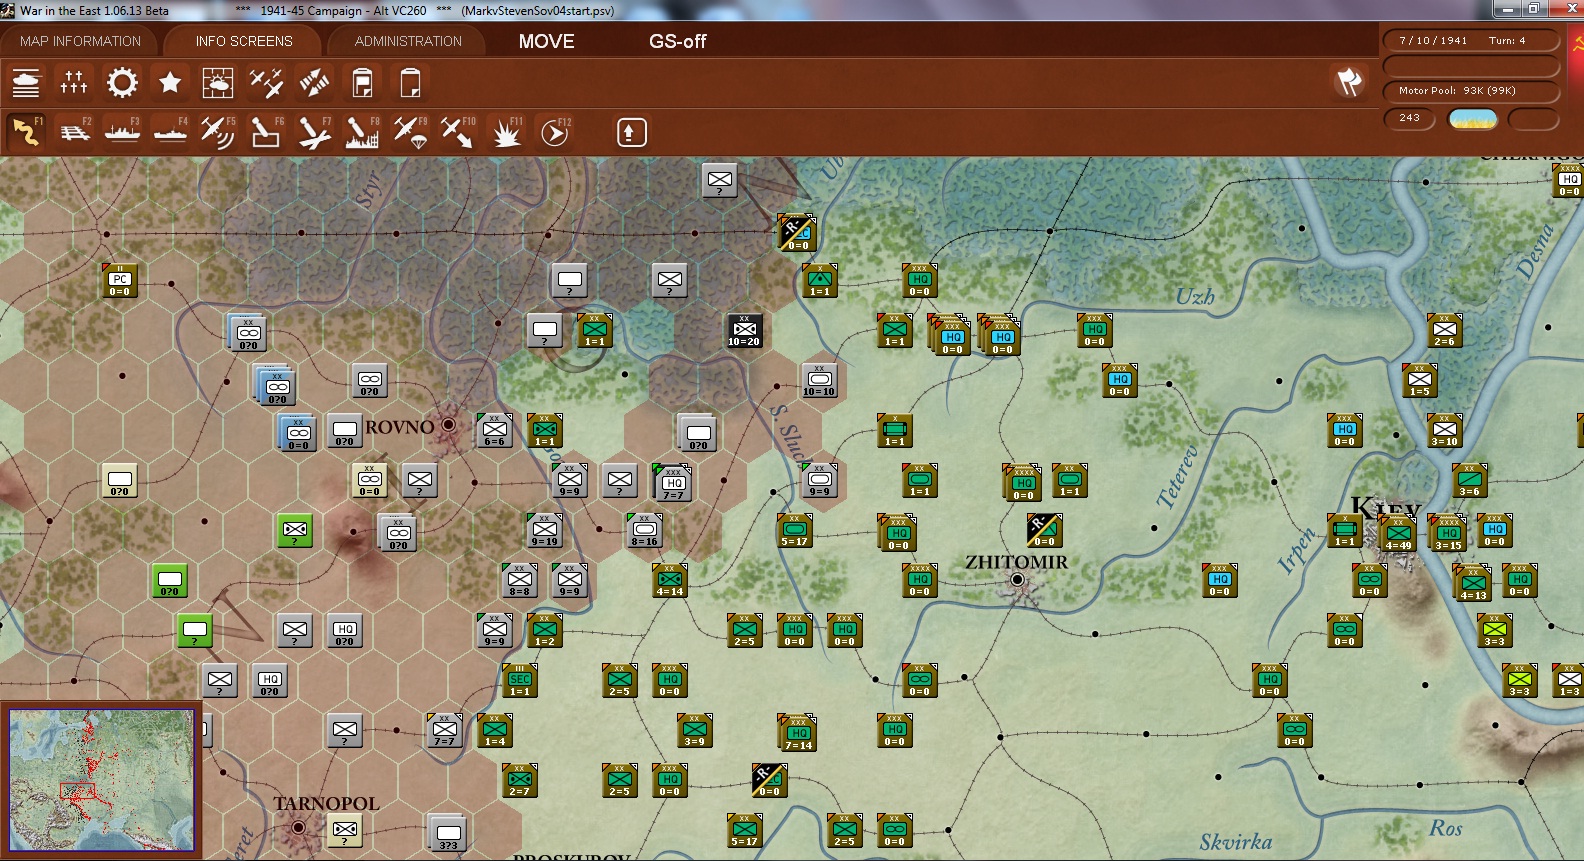Viewport: 1584px width, 861px height.
Task: Click the up-arrow box icon
Action: 631,132
